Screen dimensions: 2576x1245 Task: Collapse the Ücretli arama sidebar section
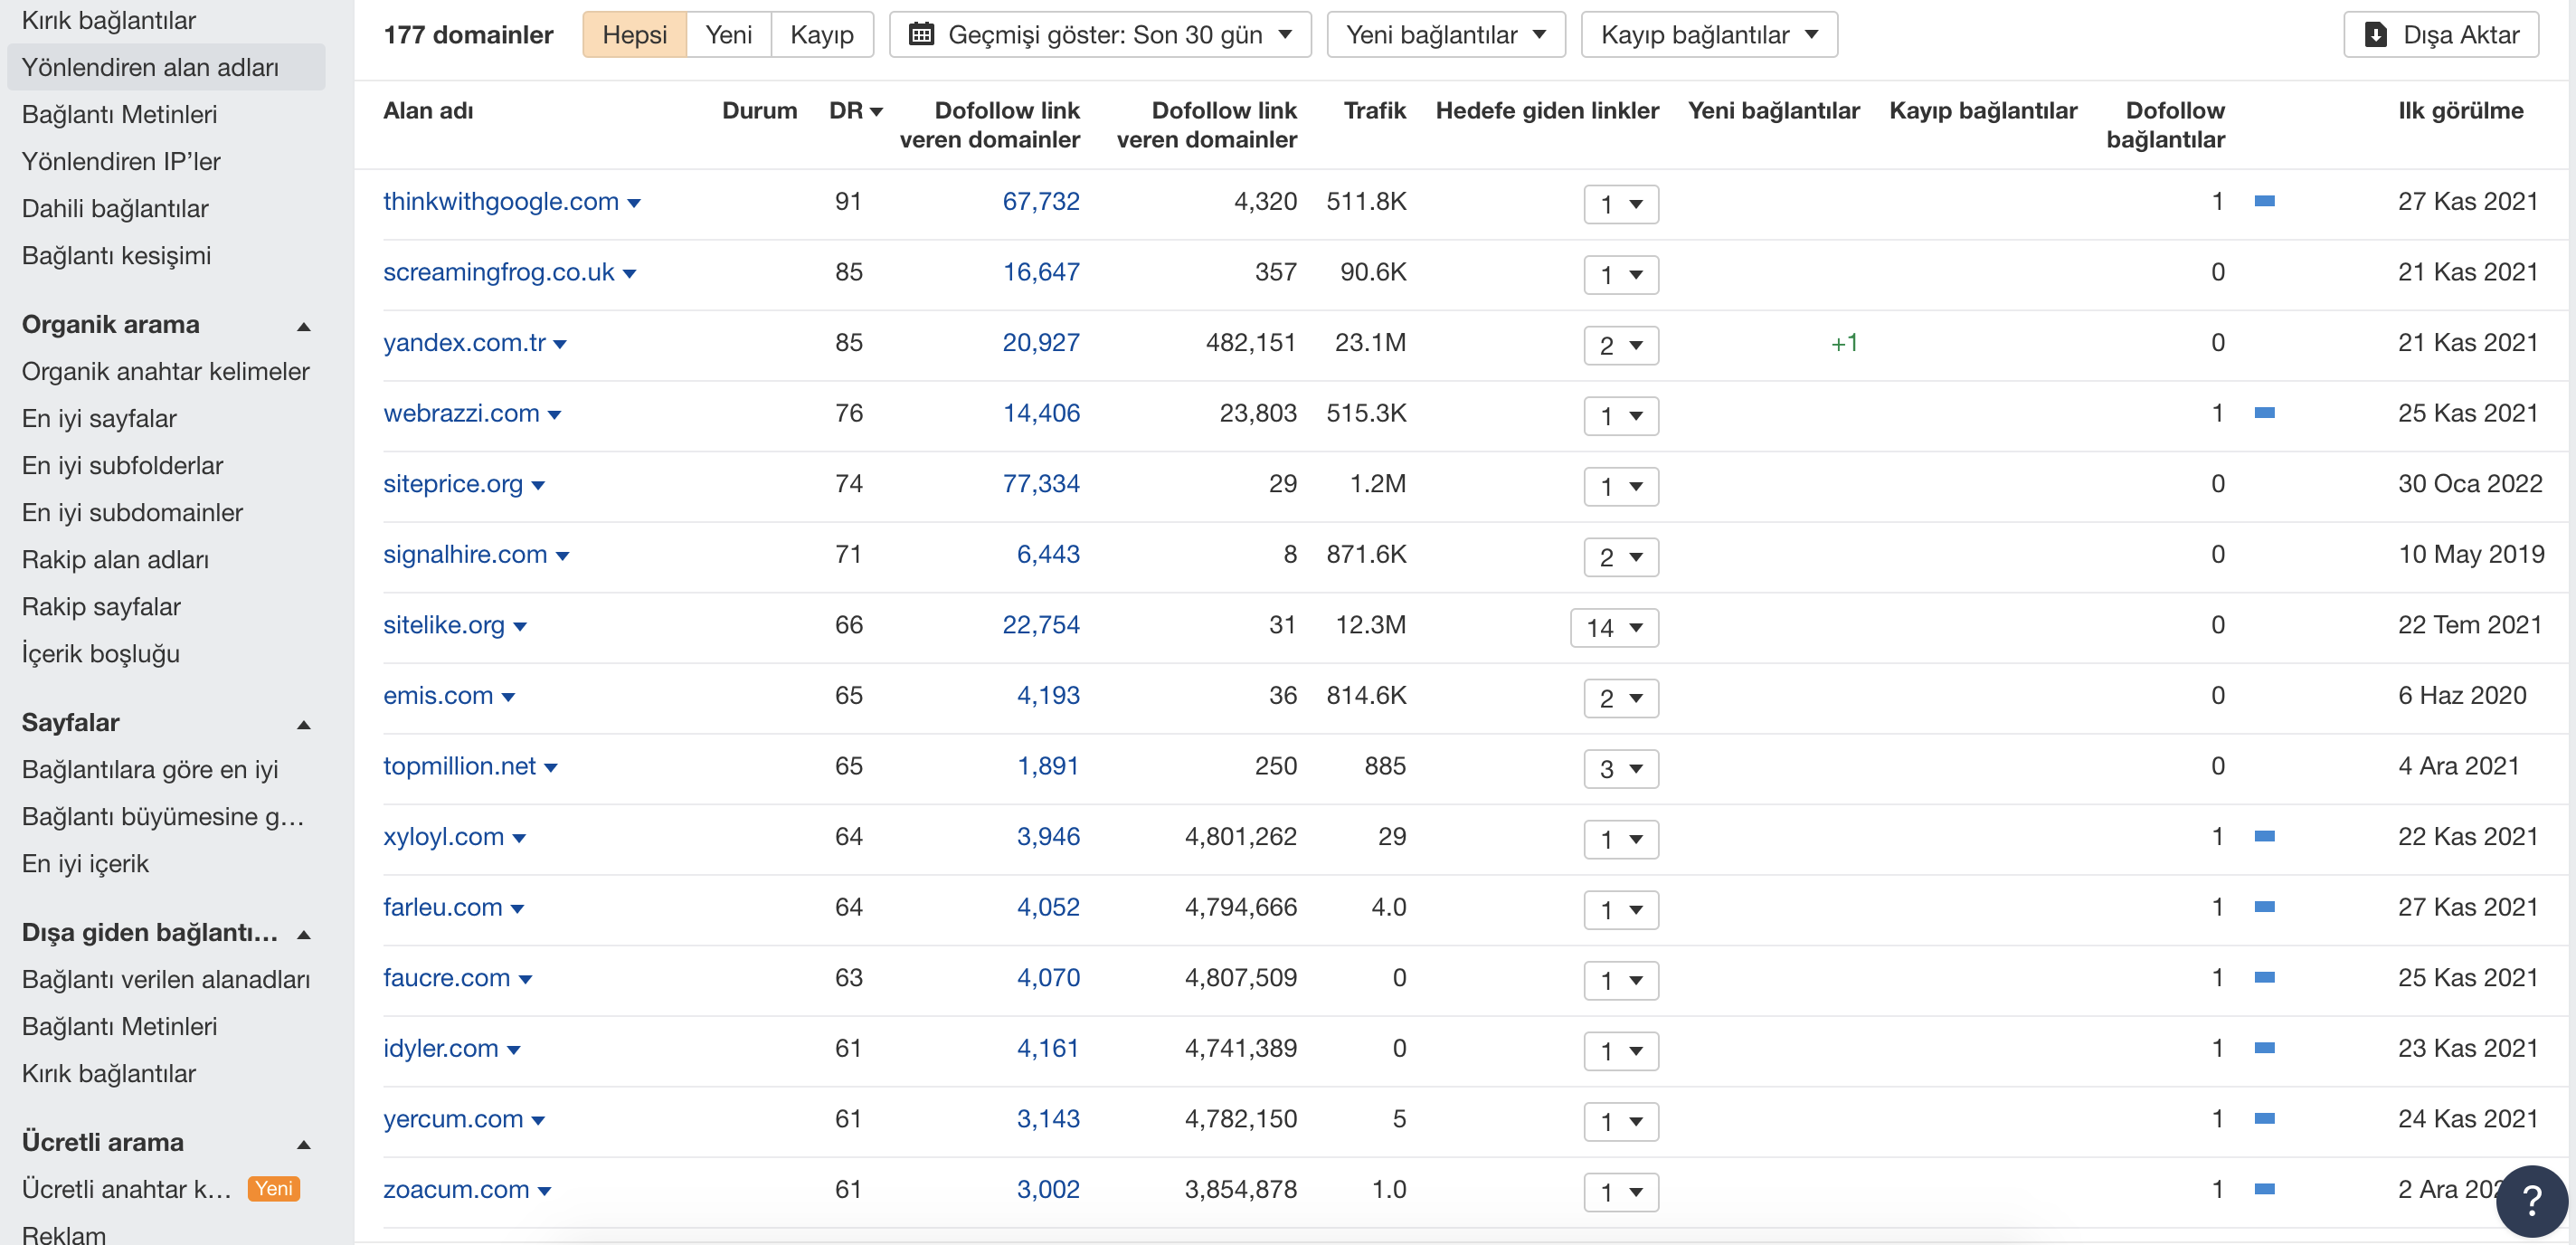click(x=304, y=1144)
